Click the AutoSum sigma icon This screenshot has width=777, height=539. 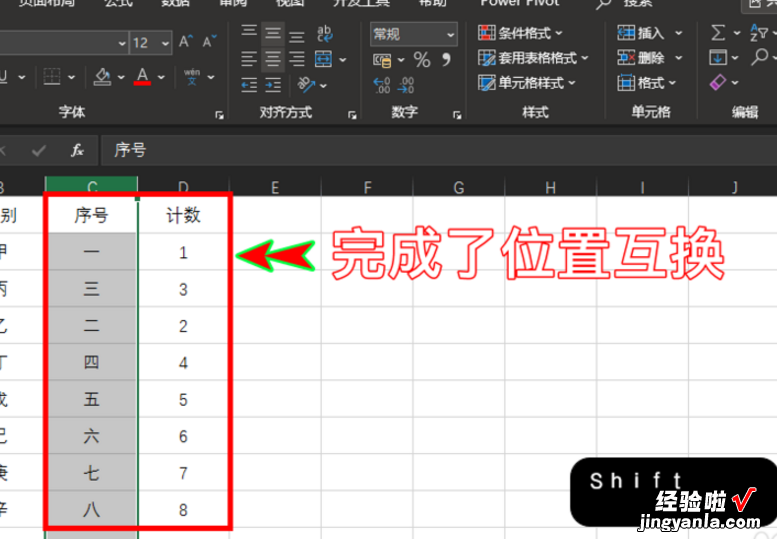[718, 33]
